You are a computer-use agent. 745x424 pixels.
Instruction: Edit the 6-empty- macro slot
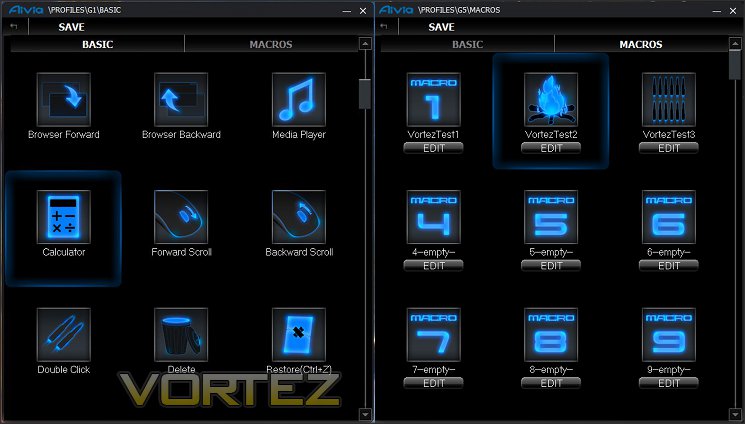(x=669, y=266)
